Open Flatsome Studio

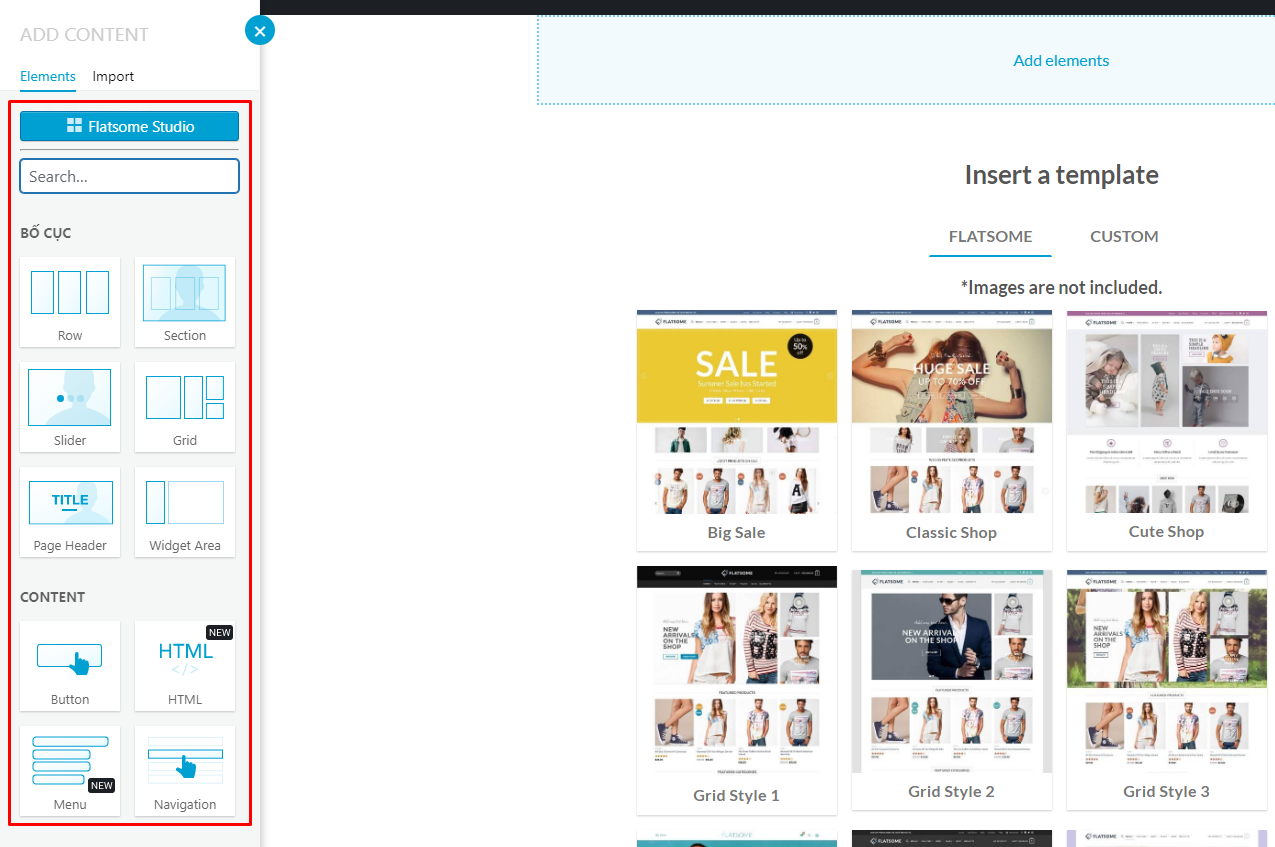[129, 126]
